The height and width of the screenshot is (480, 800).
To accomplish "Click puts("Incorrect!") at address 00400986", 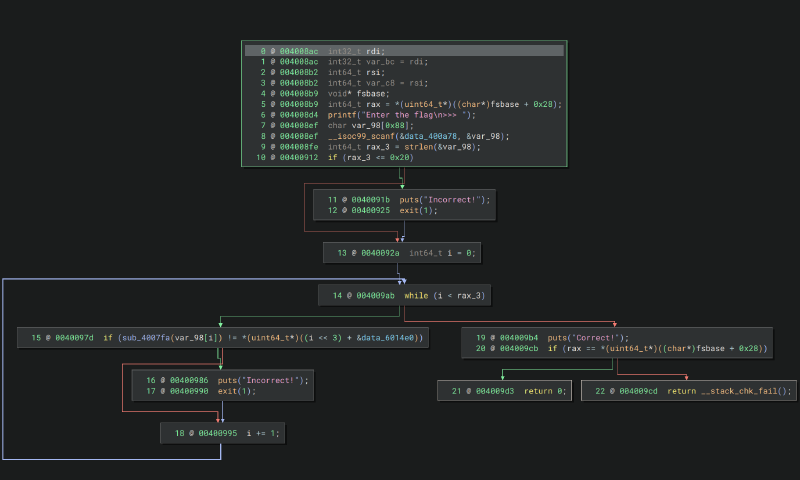I will [x=263, y=380].
